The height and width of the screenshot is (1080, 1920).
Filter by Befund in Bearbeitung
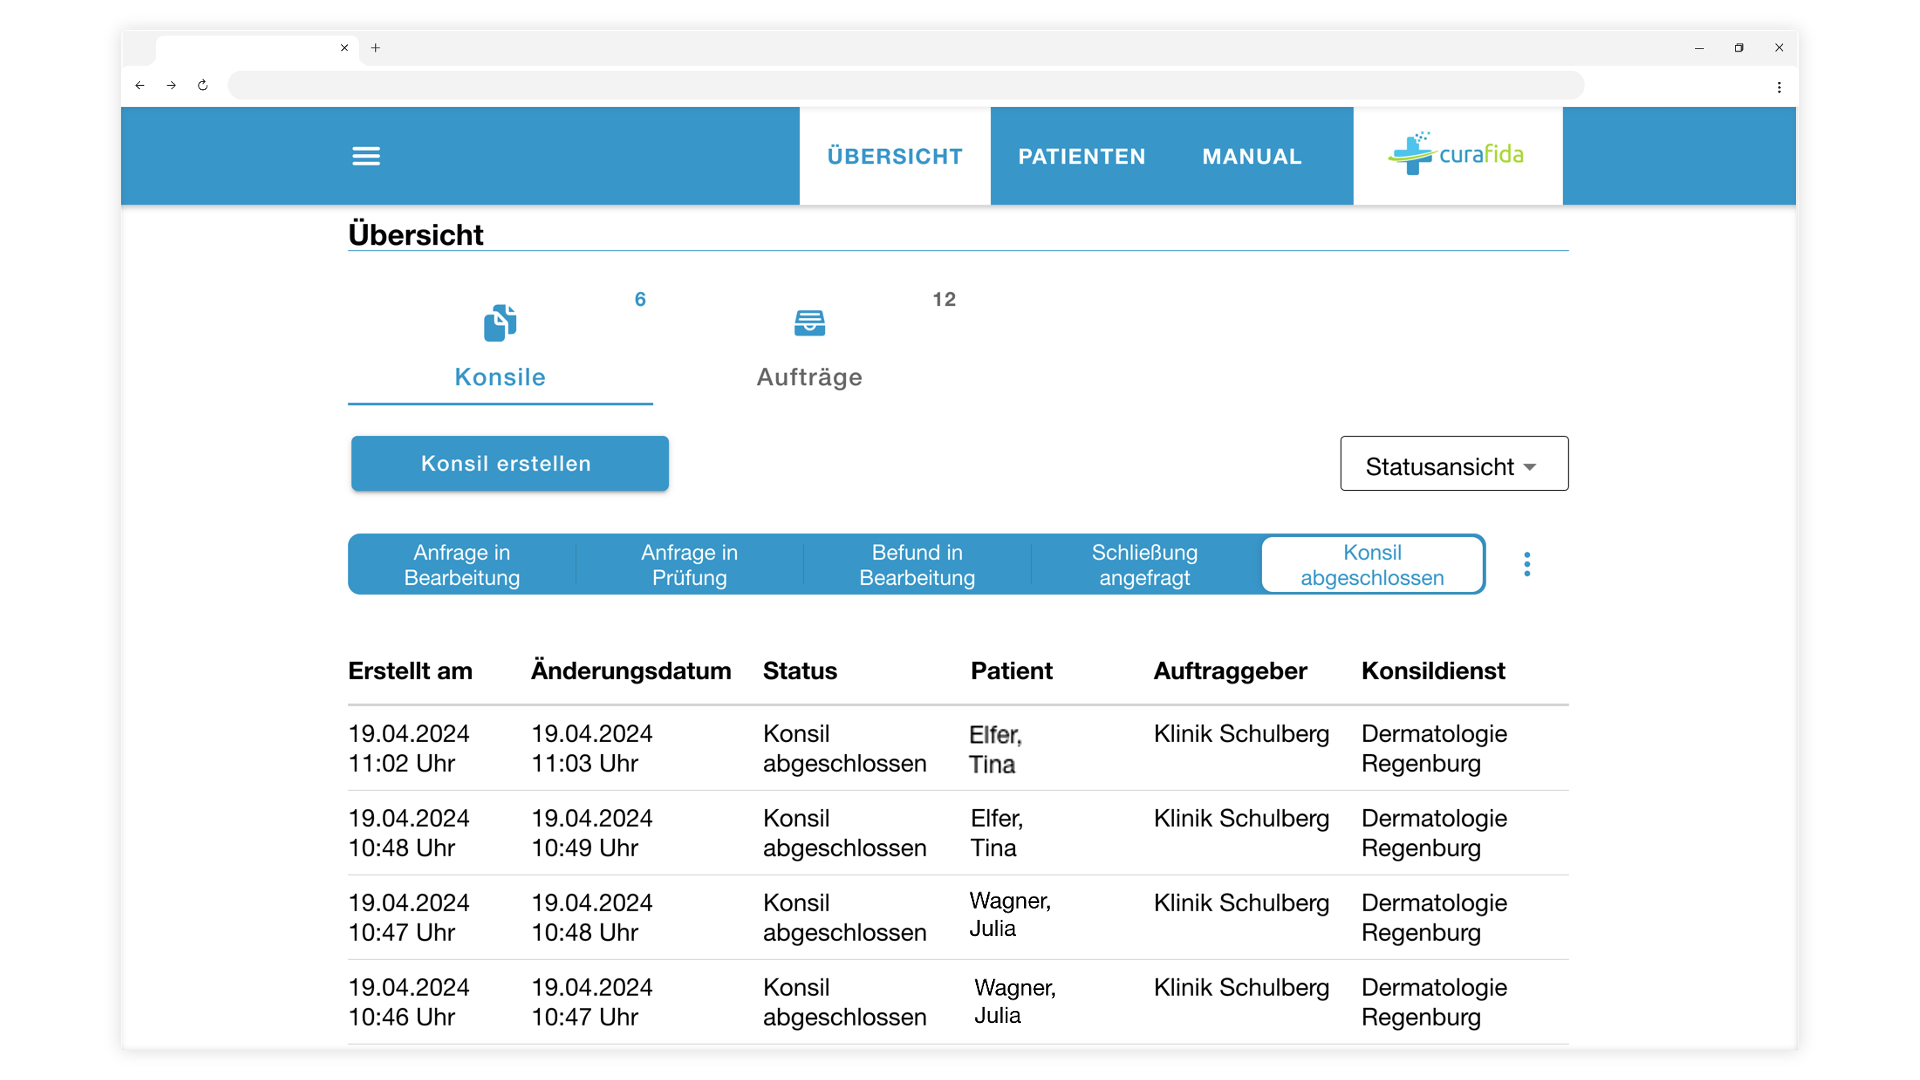(917, 565)
